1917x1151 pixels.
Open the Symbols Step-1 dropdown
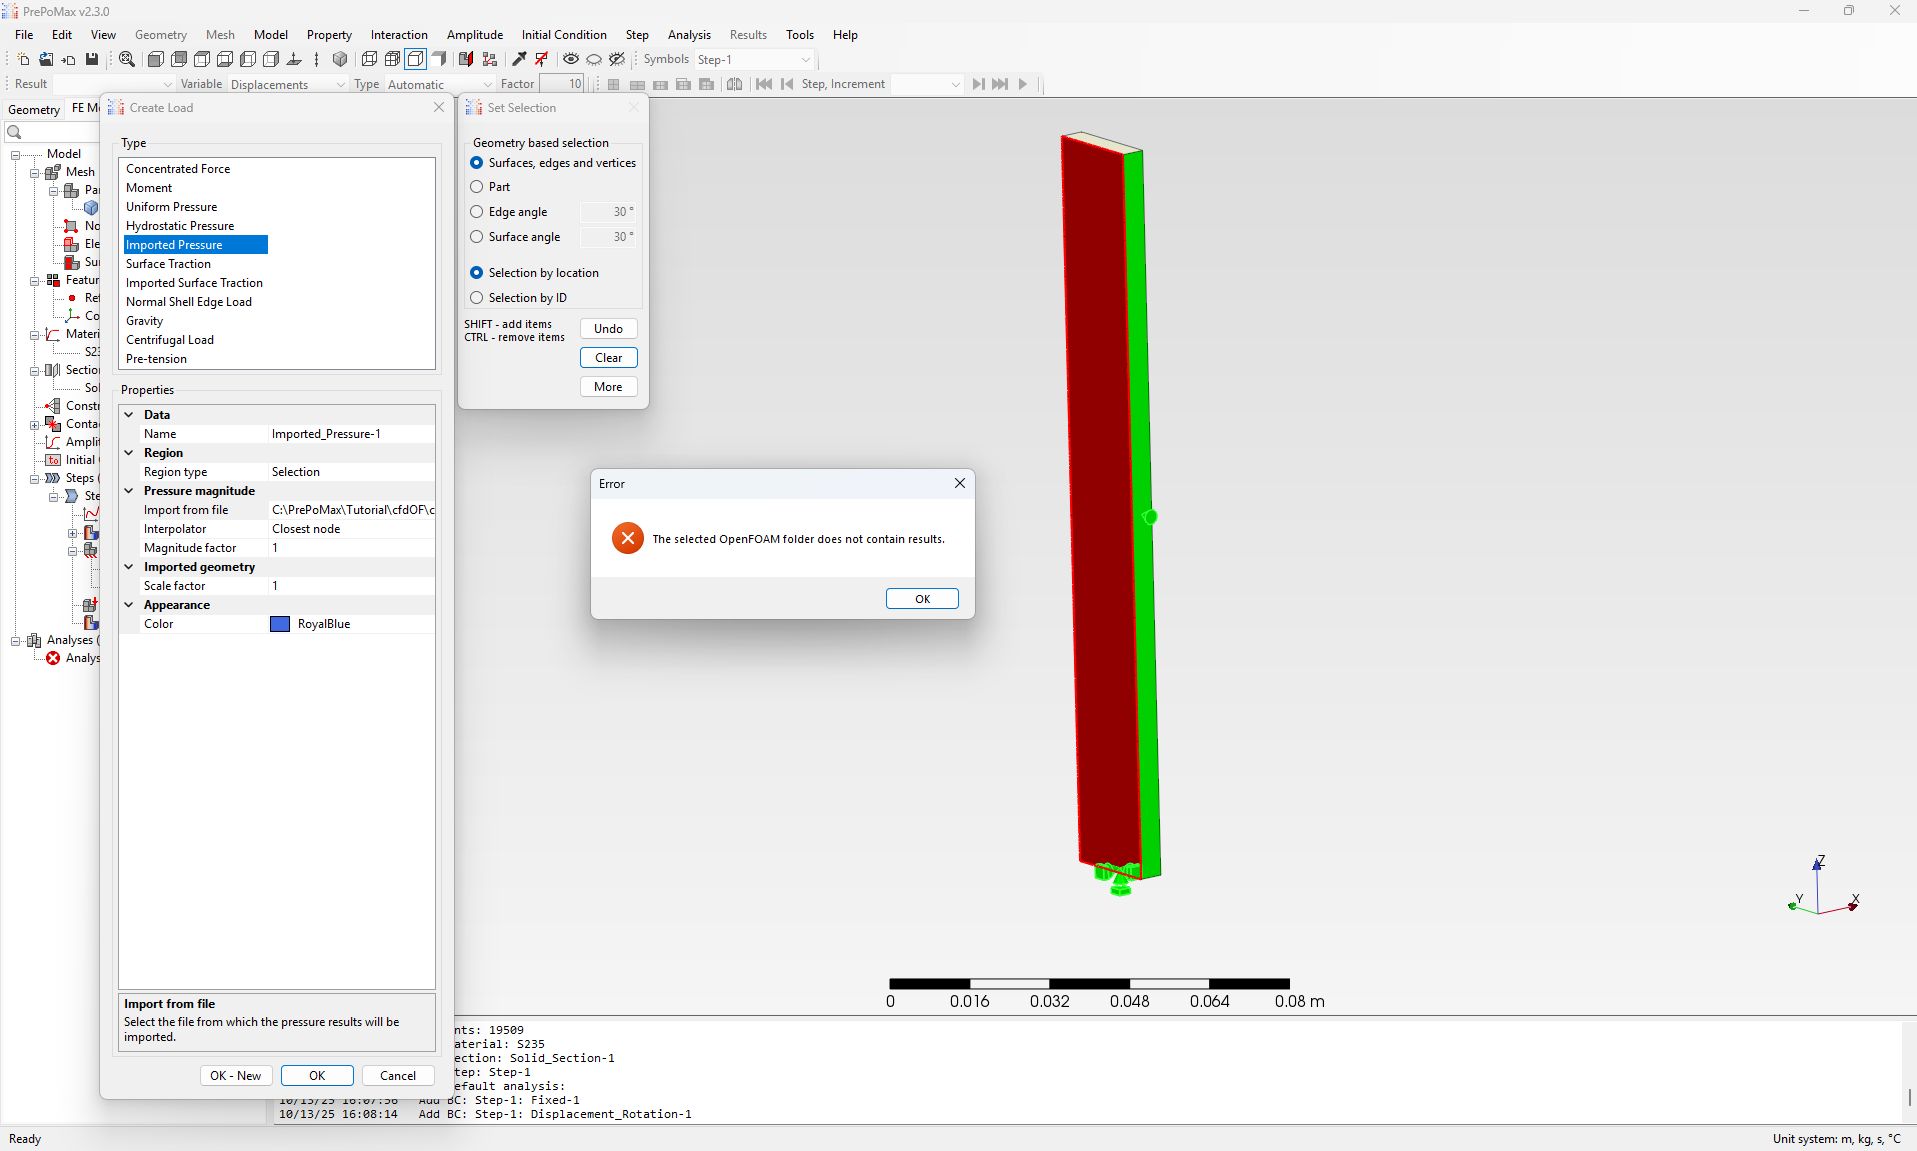point(754,60)
